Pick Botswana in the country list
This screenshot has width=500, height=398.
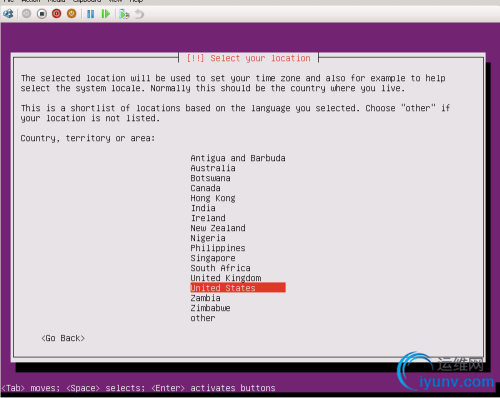(x=210, y=178)
